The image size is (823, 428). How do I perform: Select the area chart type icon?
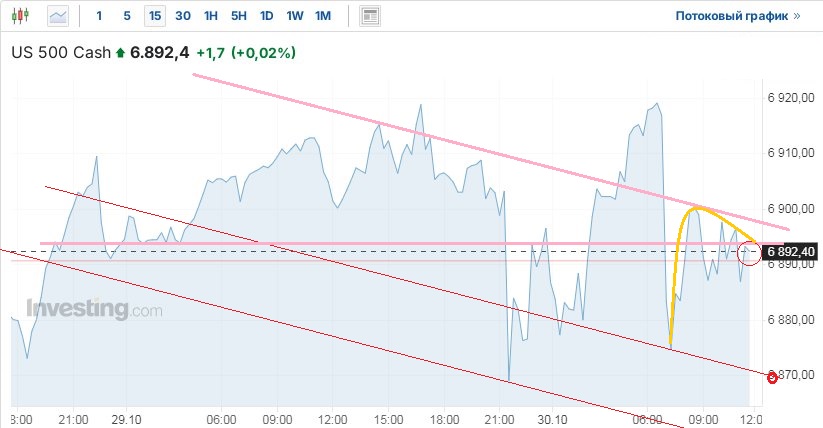click(59, 16)
